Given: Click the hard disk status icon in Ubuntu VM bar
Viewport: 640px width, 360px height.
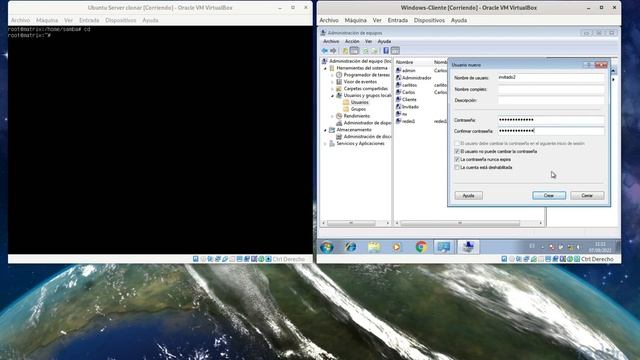Looking at the screenshot, I should 196,259.
